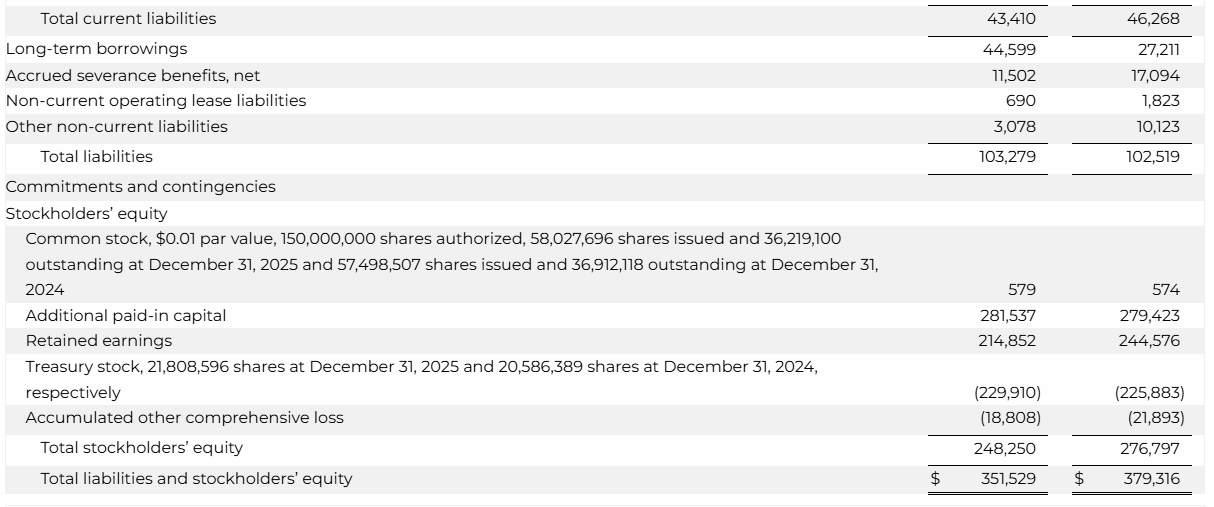1214x507 pixels.
Task: Select the Retained earnings value 214,852
Action: coord(1007,341)
